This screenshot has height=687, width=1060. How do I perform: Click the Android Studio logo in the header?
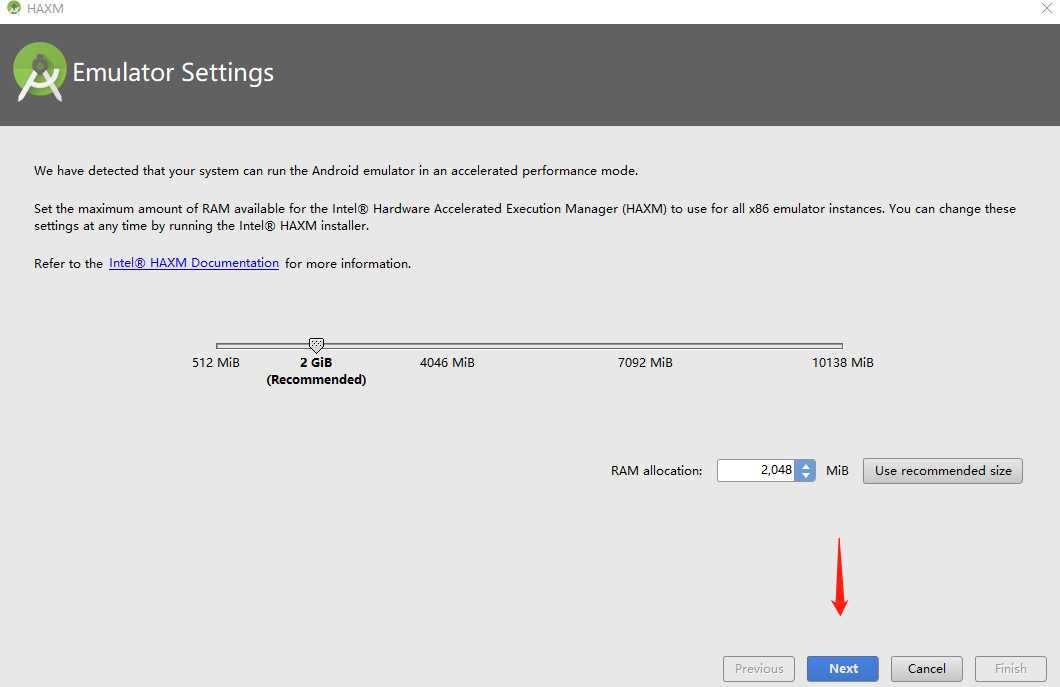point(40,72)
